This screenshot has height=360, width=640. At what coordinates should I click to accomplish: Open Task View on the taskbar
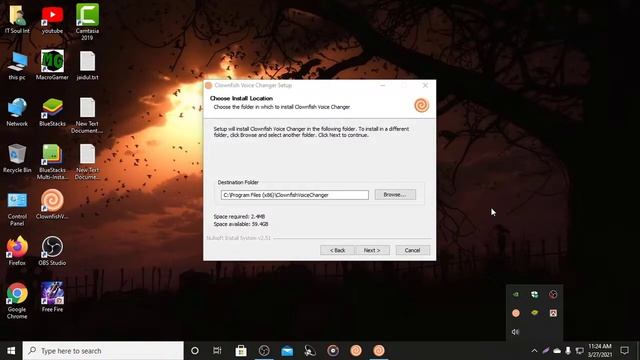pyautogui.click(x=217, y=351)
